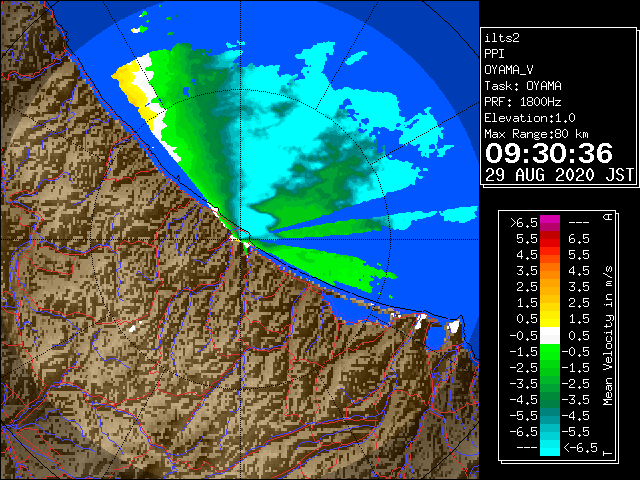Click the "OYAMA_V" product name
The image size is (640, 480).
coord(509,70)
